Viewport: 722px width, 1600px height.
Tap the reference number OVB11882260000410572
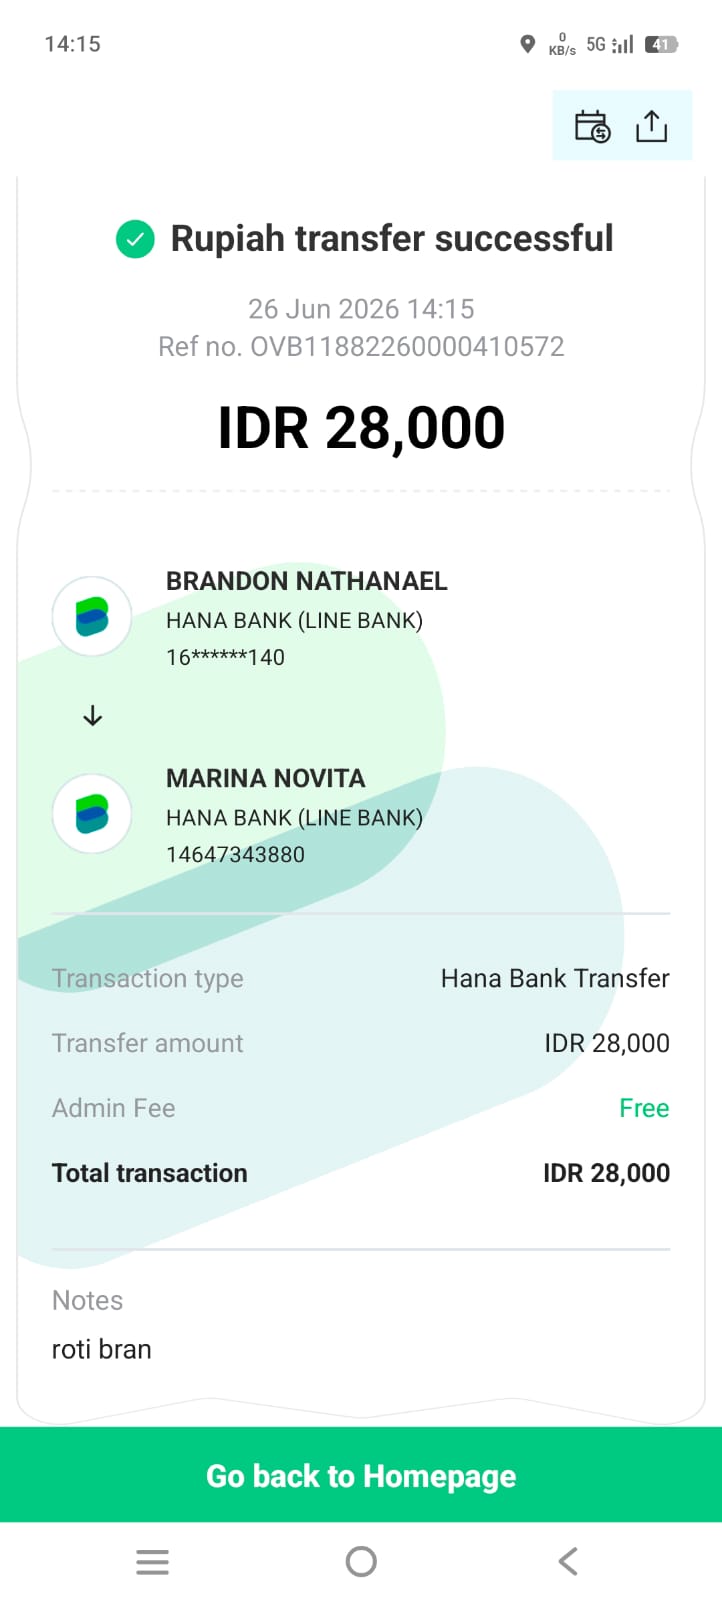click(x=407, y=346)
